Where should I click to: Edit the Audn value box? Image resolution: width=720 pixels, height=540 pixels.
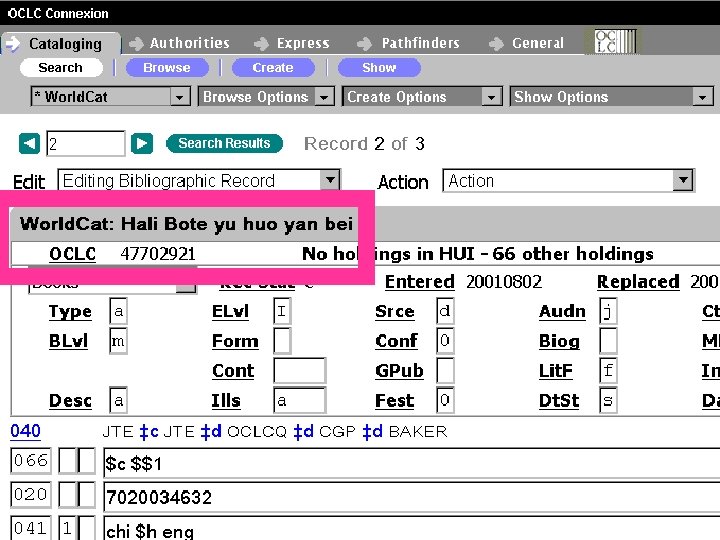tap(608, 311)
